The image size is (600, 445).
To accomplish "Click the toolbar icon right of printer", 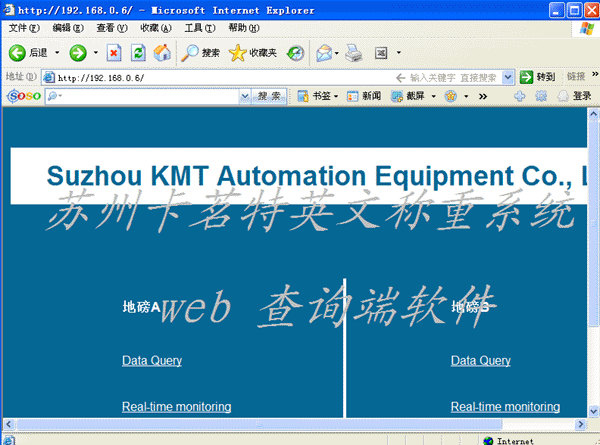I will (381, 53).
